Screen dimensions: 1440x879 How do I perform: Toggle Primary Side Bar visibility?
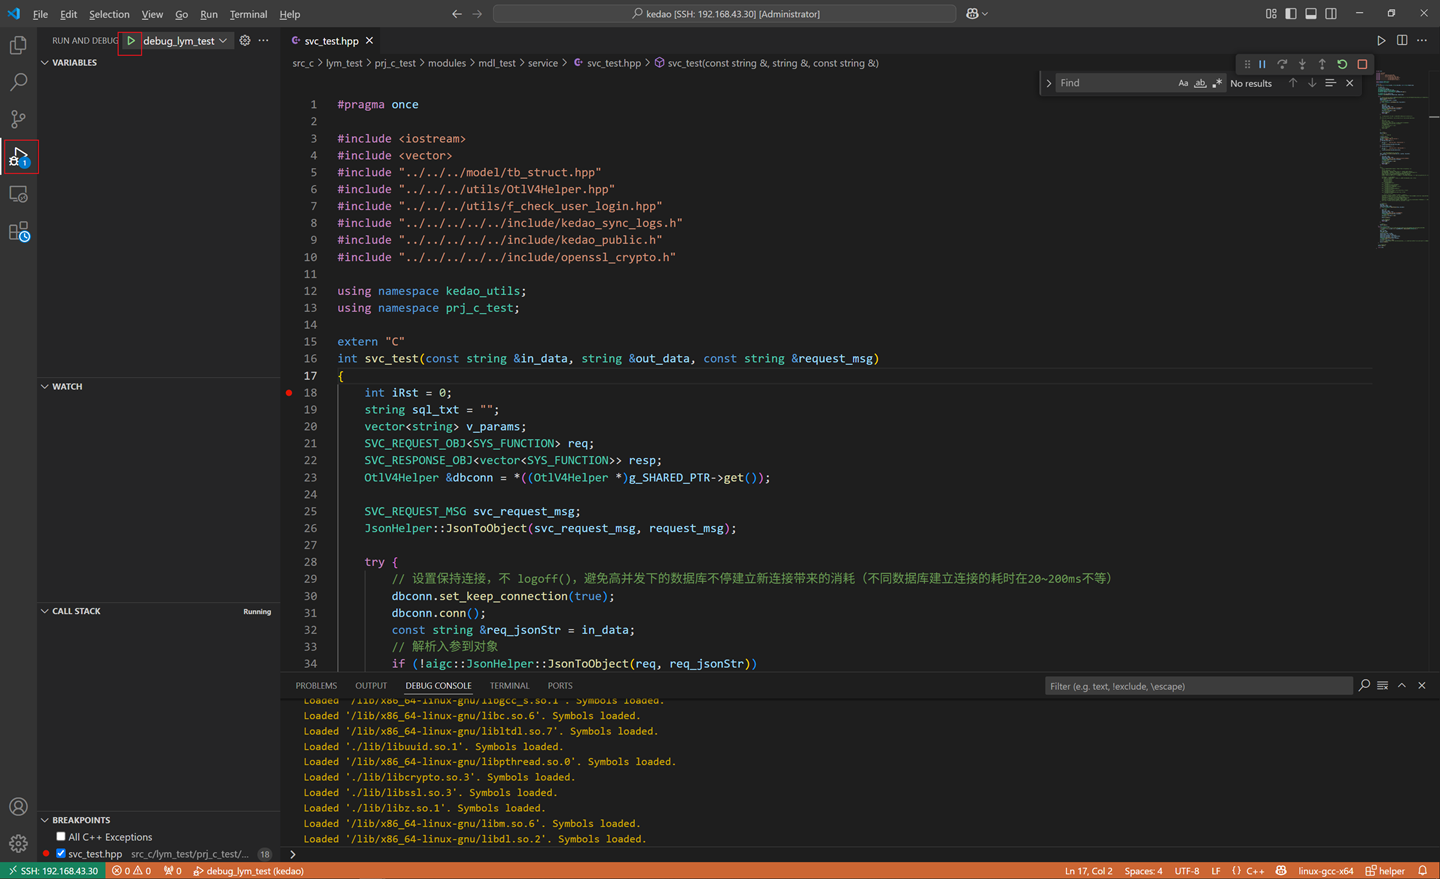pos(1291,14)
